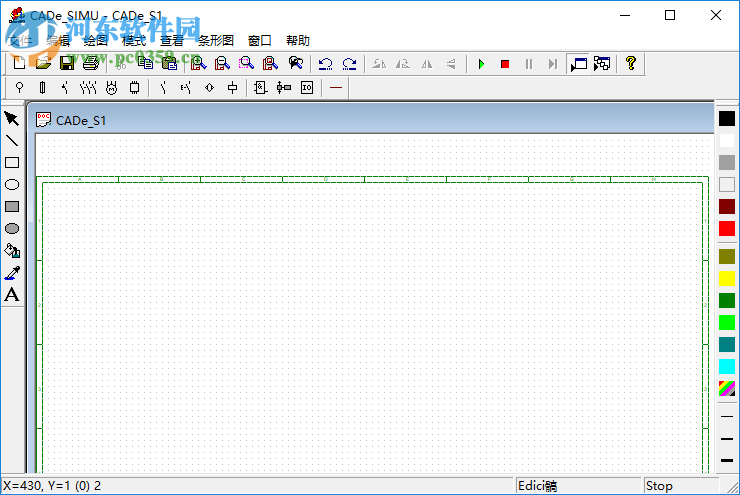Click the yellow question mark help button
The image size is (740, 495).
click(630, 64)
